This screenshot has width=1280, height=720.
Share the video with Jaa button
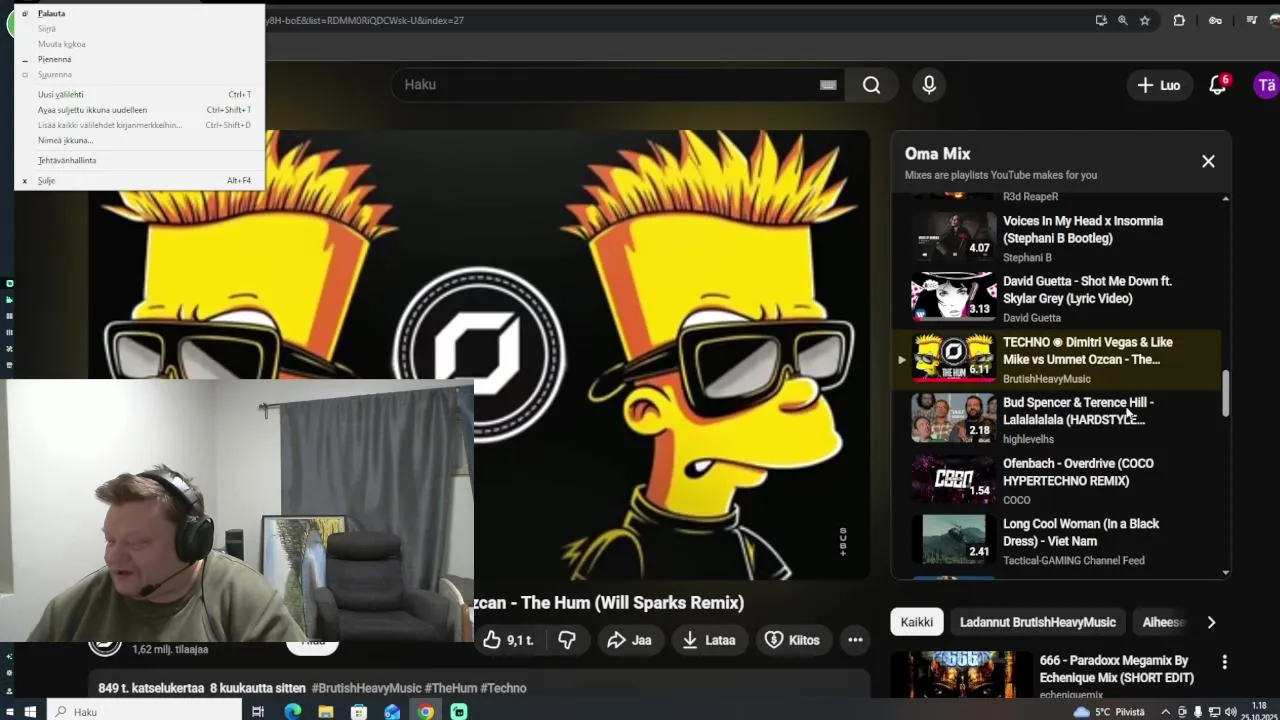[629, 640]
